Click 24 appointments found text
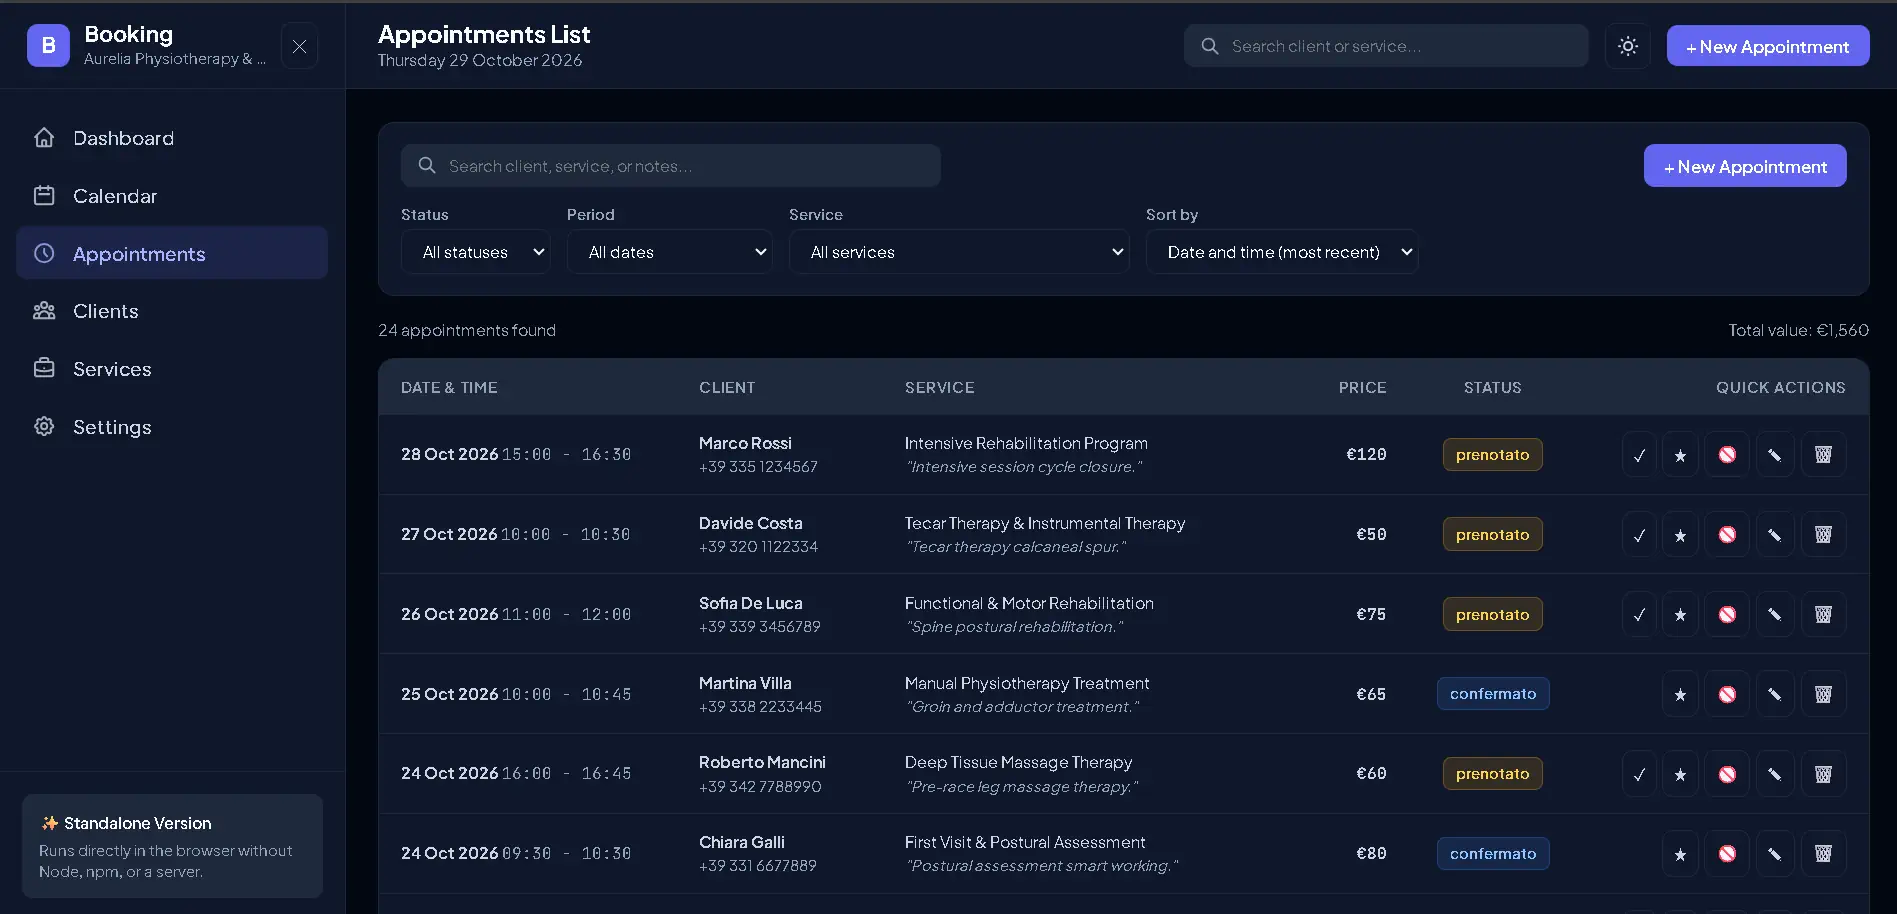The width and height of the screenshot is (1897, 914). point(467,330)
